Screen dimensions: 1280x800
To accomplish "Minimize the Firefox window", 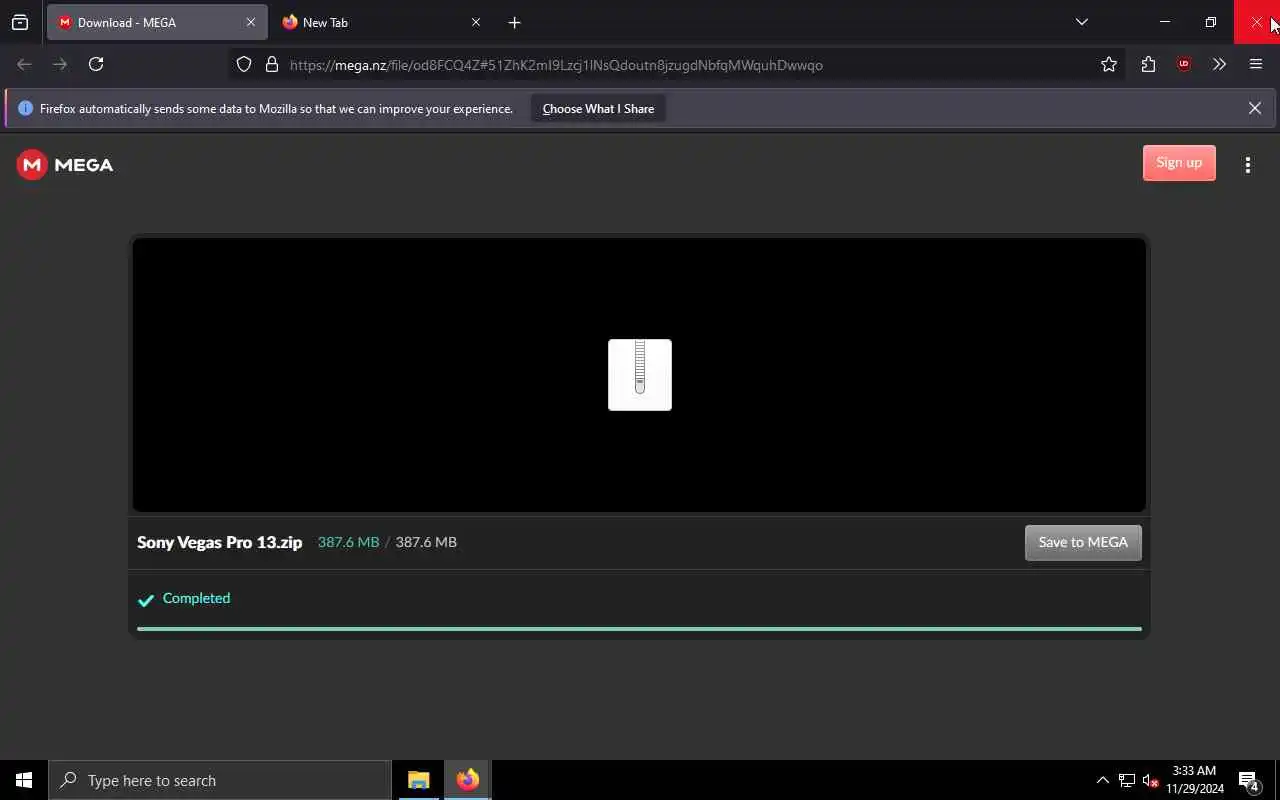I will (x=1164, y=22).
